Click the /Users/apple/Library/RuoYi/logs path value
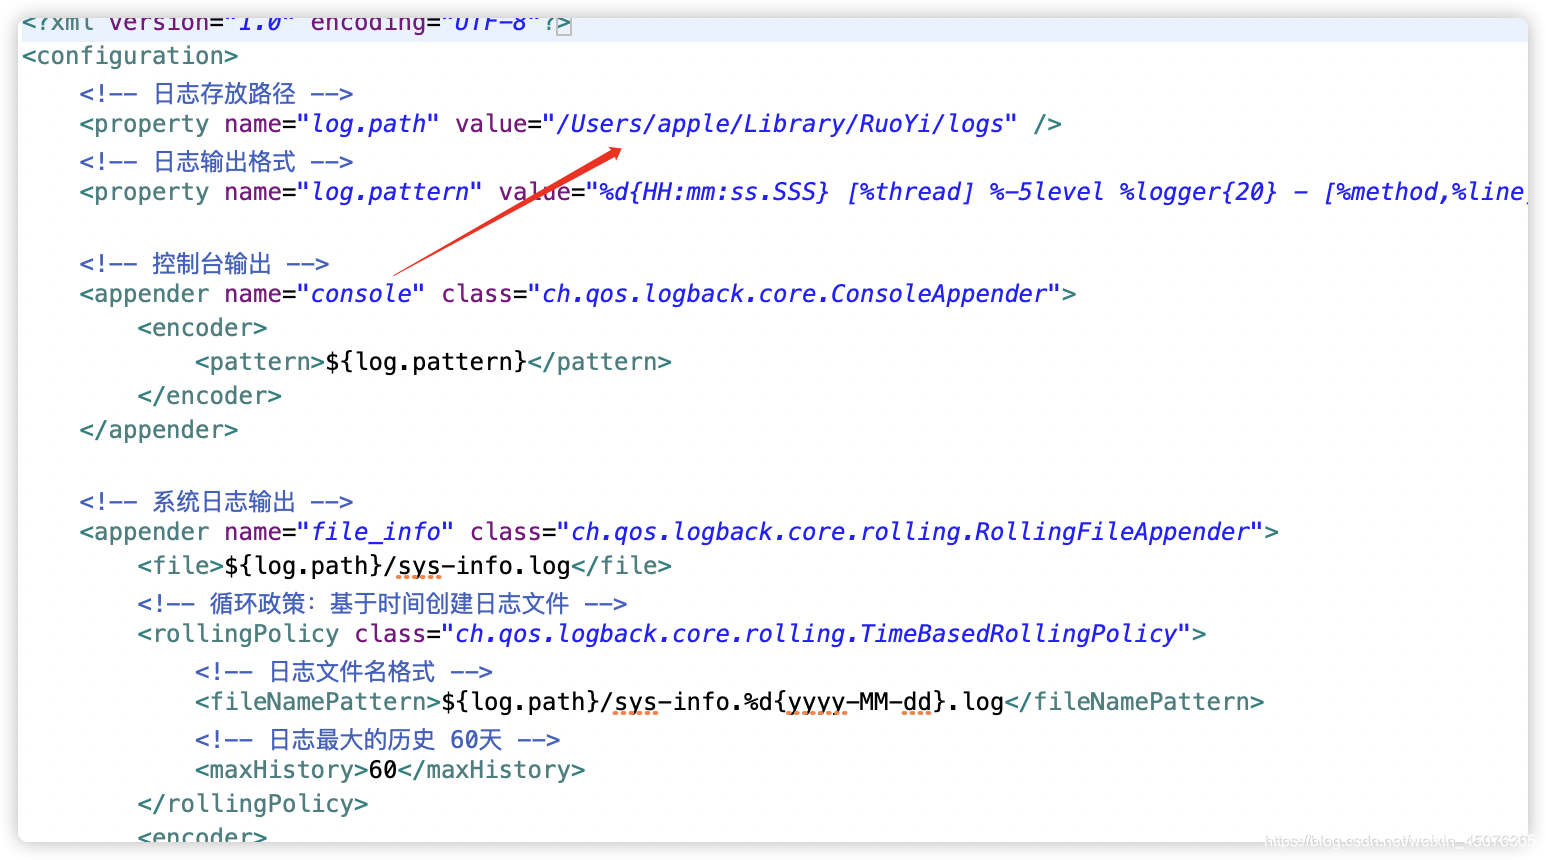Viewport: 1546px width, 860px height. click(x=786, y=124)
